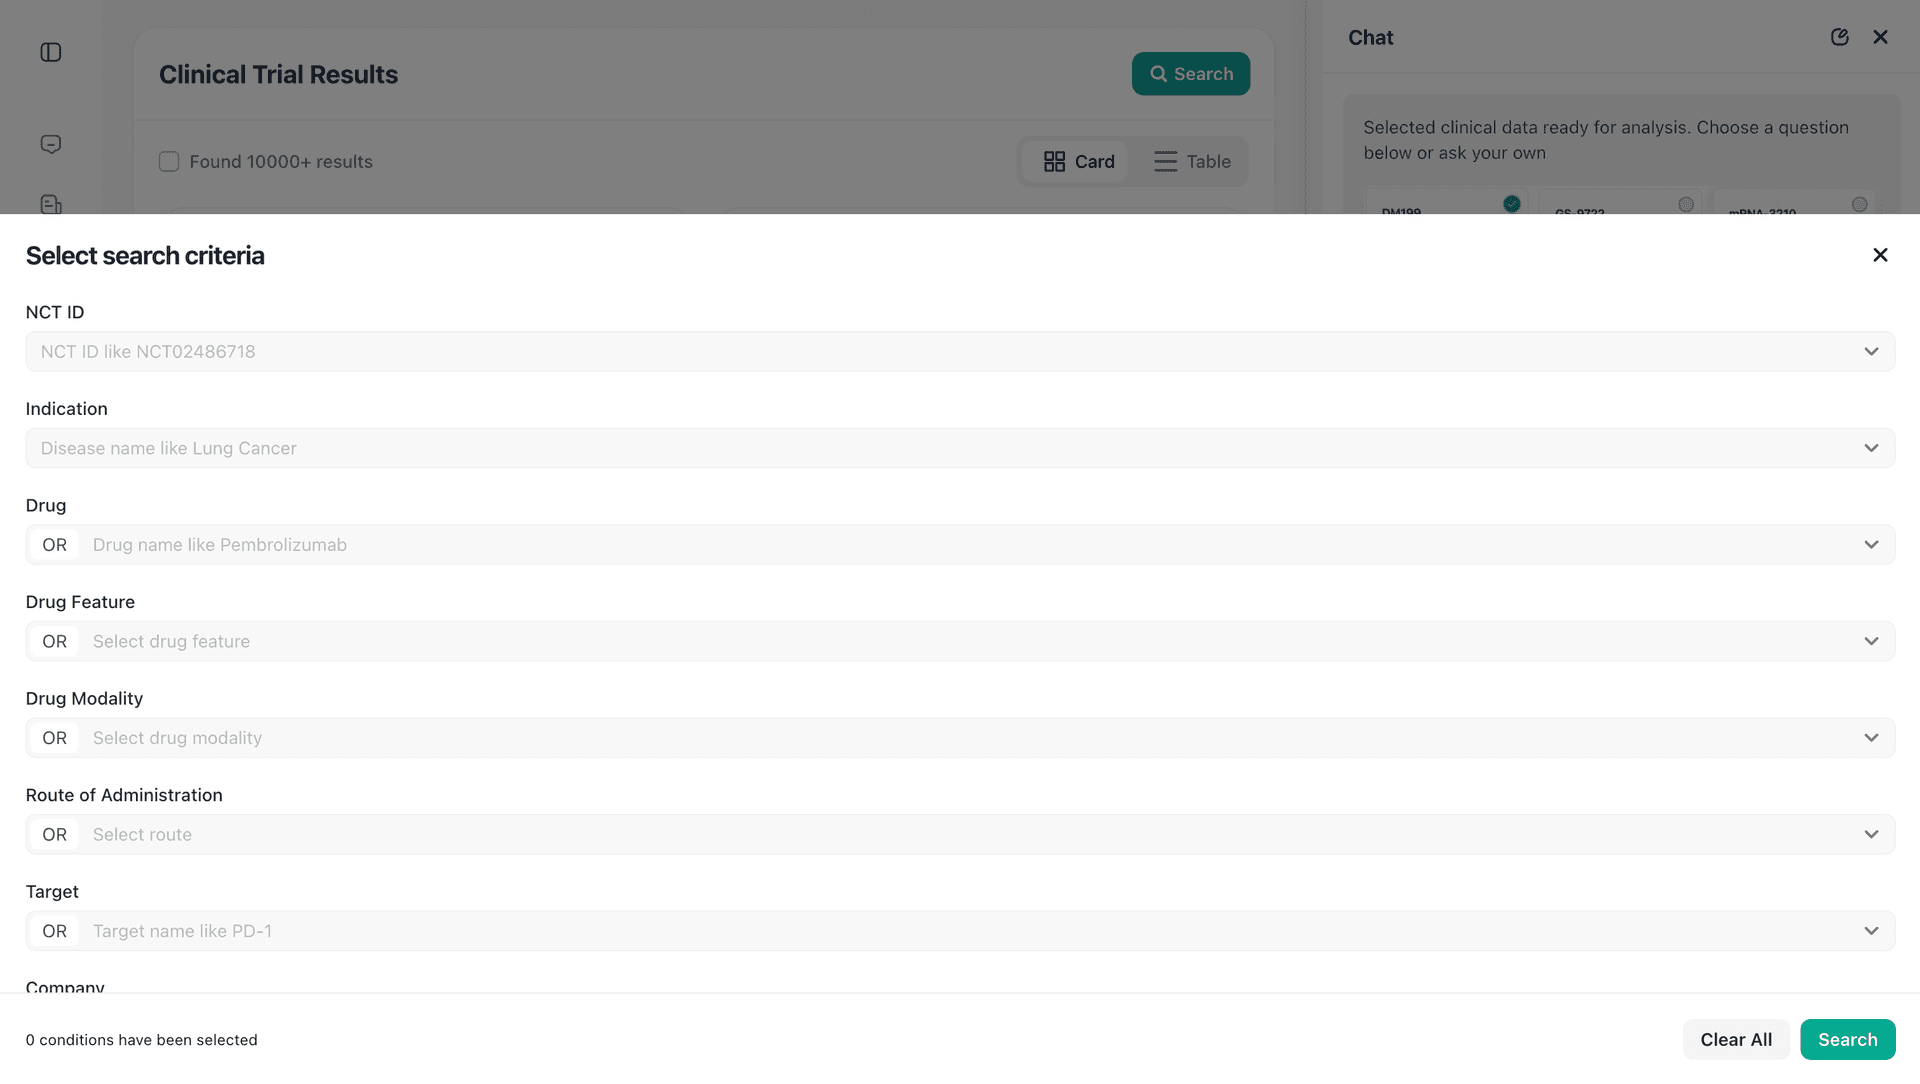Check the Found 10000+ results checkbox
Viewport: 1920px width, 1084px height.
pyautogui.click(x=169, y=162)
